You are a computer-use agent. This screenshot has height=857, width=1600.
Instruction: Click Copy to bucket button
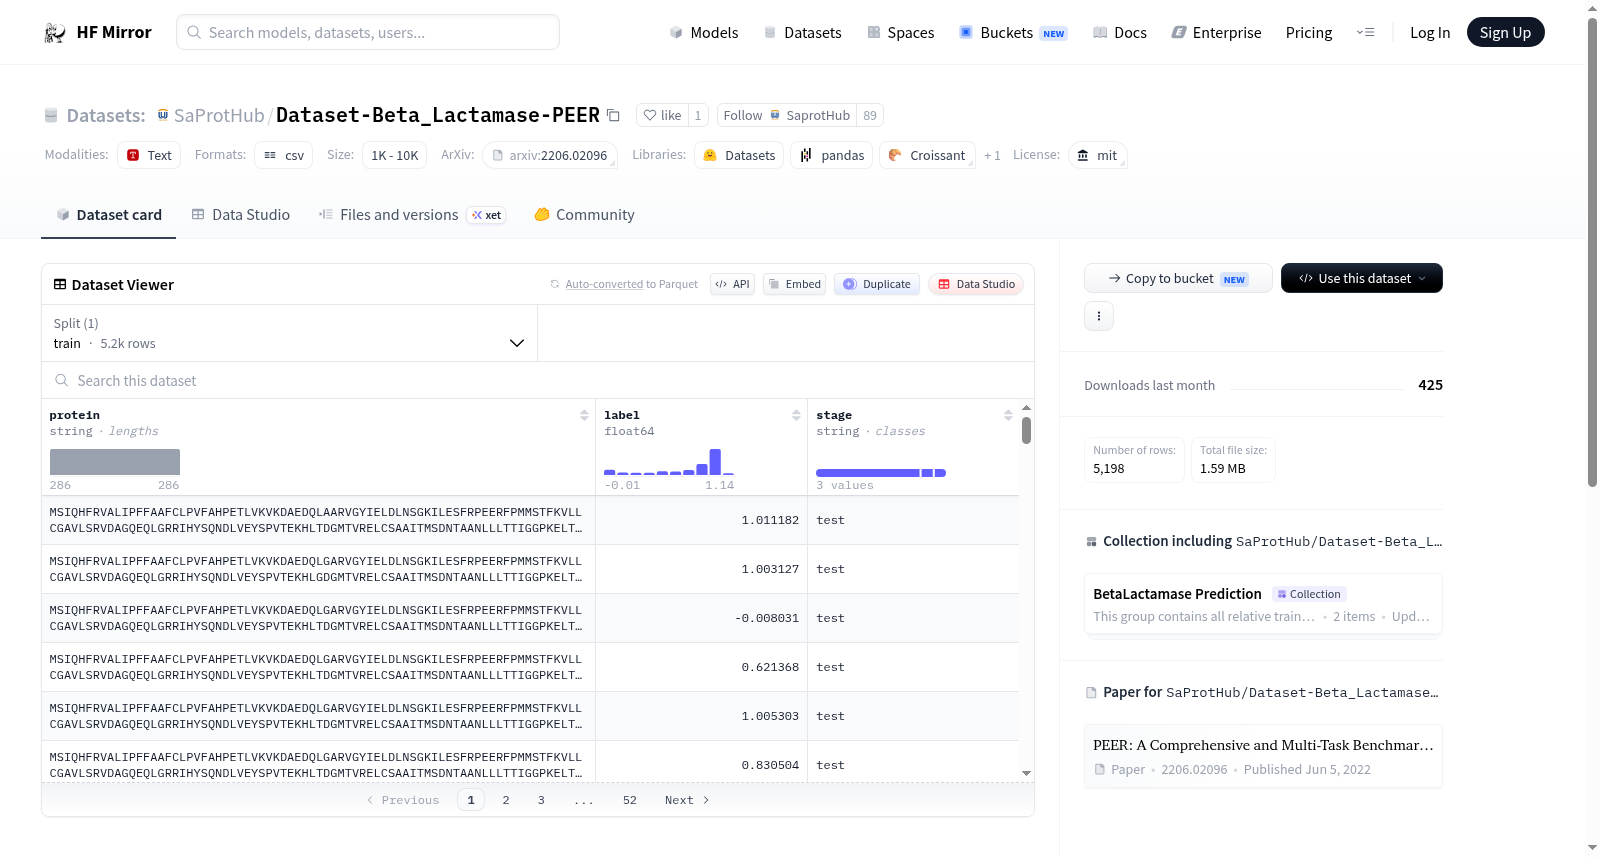[1178, 278]
